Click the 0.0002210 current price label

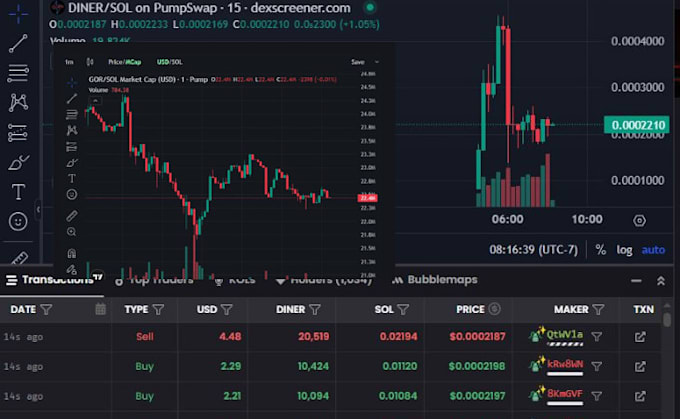coord(637,125)
